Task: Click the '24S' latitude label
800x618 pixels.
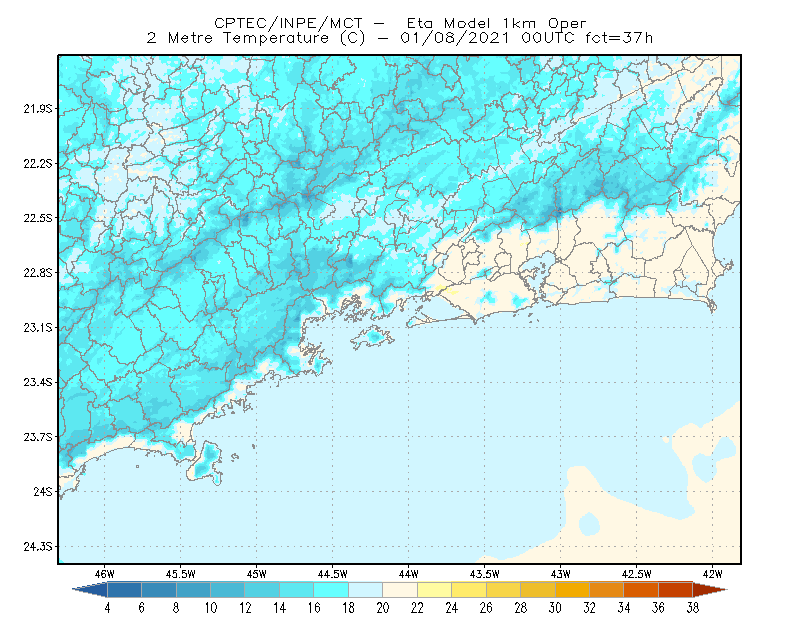Action: tap(43, 491)
